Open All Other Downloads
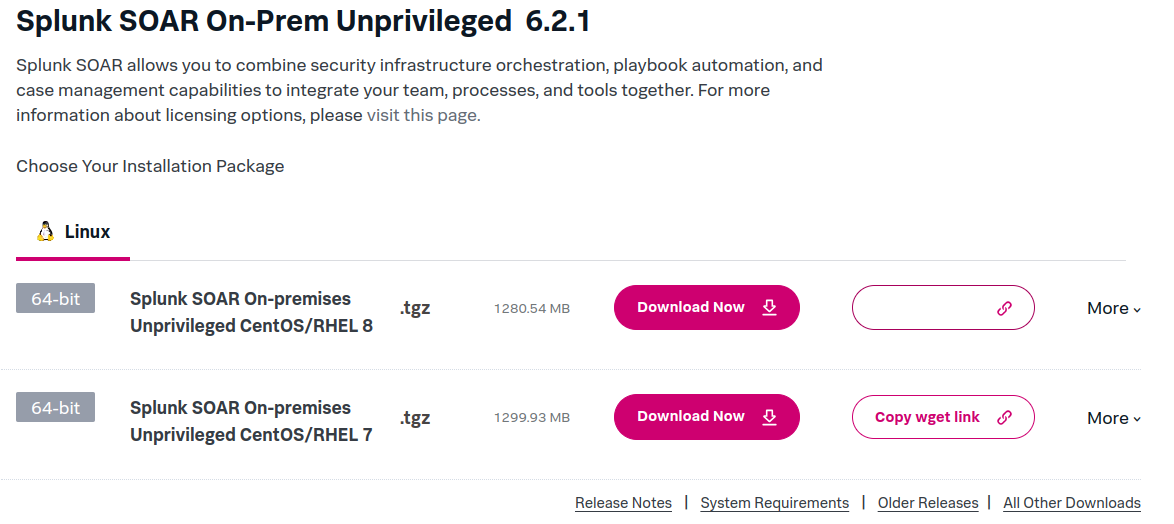 pyautogui.click(x=1071, y=503)
